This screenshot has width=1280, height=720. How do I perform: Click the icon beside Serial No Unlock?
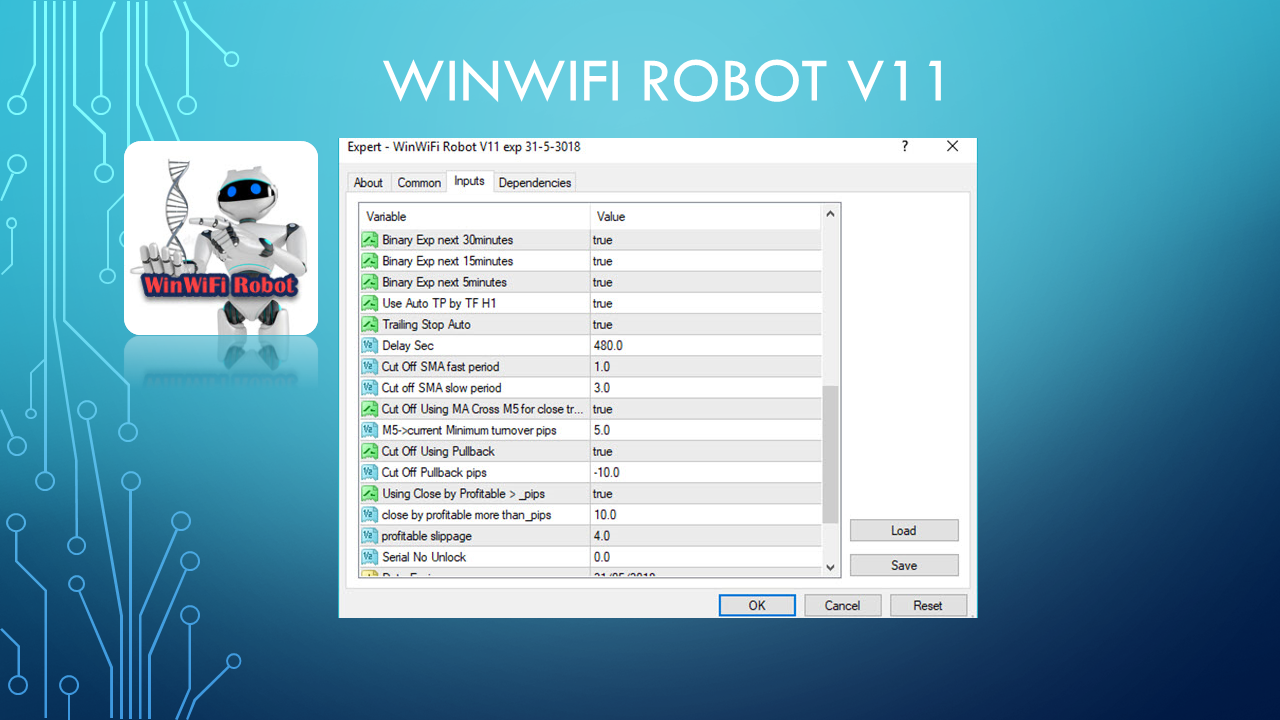[x=369, y=557]
